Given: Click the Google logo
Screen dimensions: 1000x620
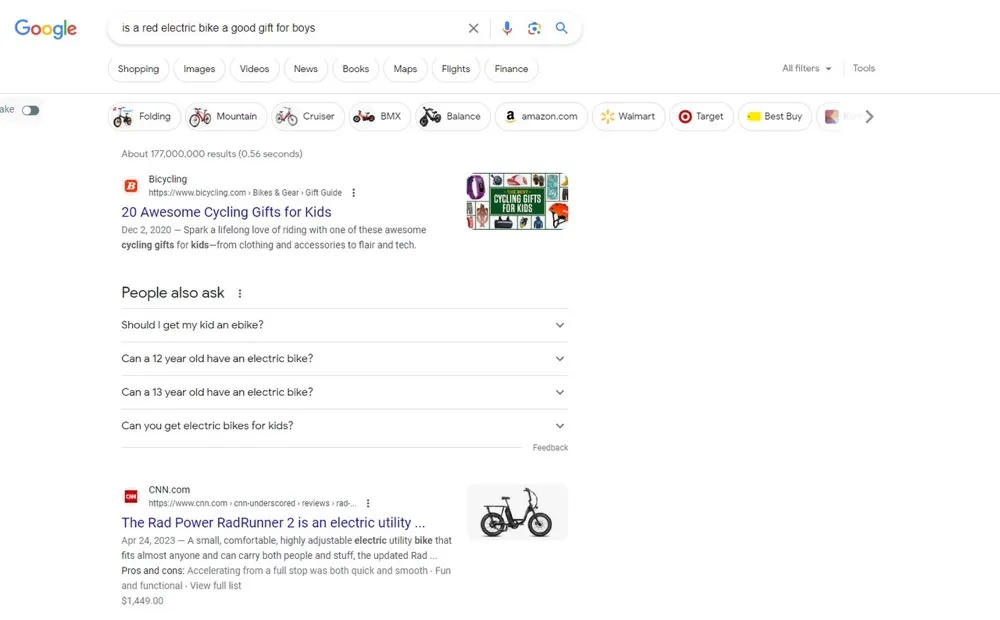Looking at the screenshot, I should (x=45, y=28).
